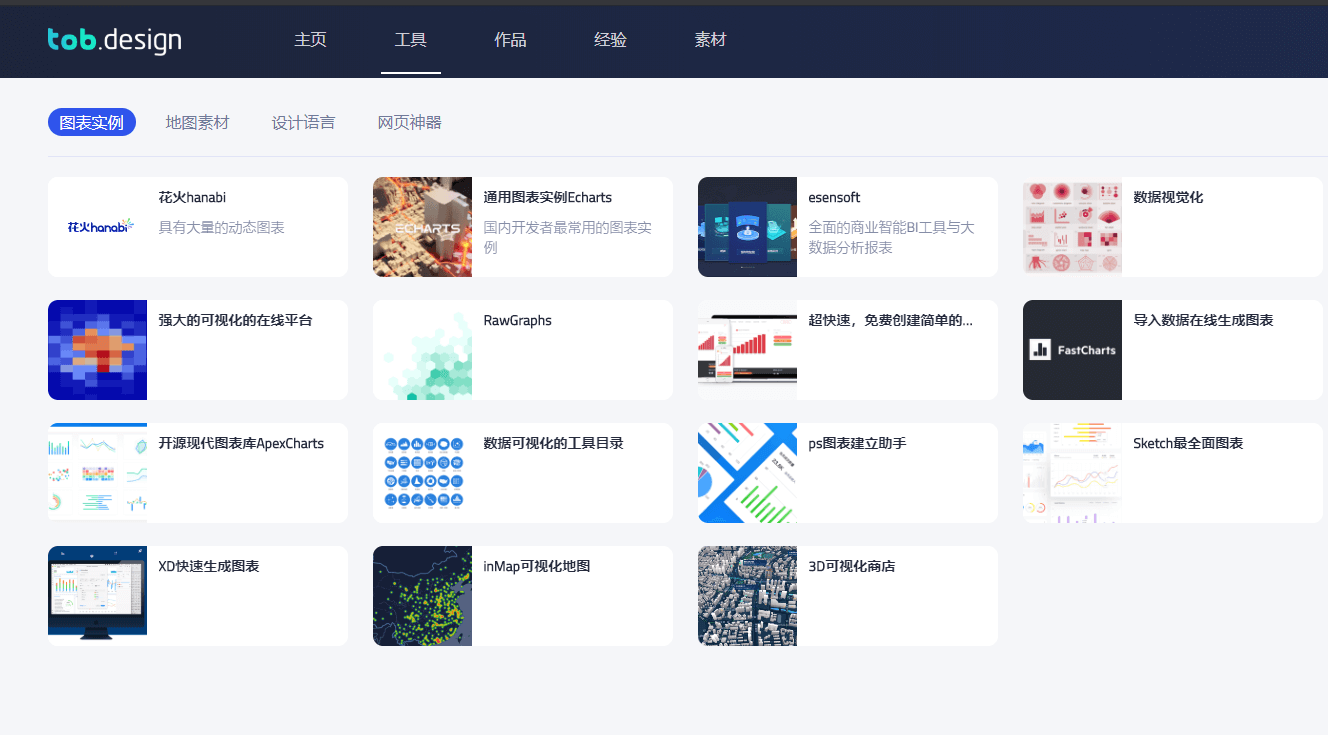Screen dimensions: 1328x735
Task: Open the Sketch最全面图表 title
Action: tap(1188, 443)
